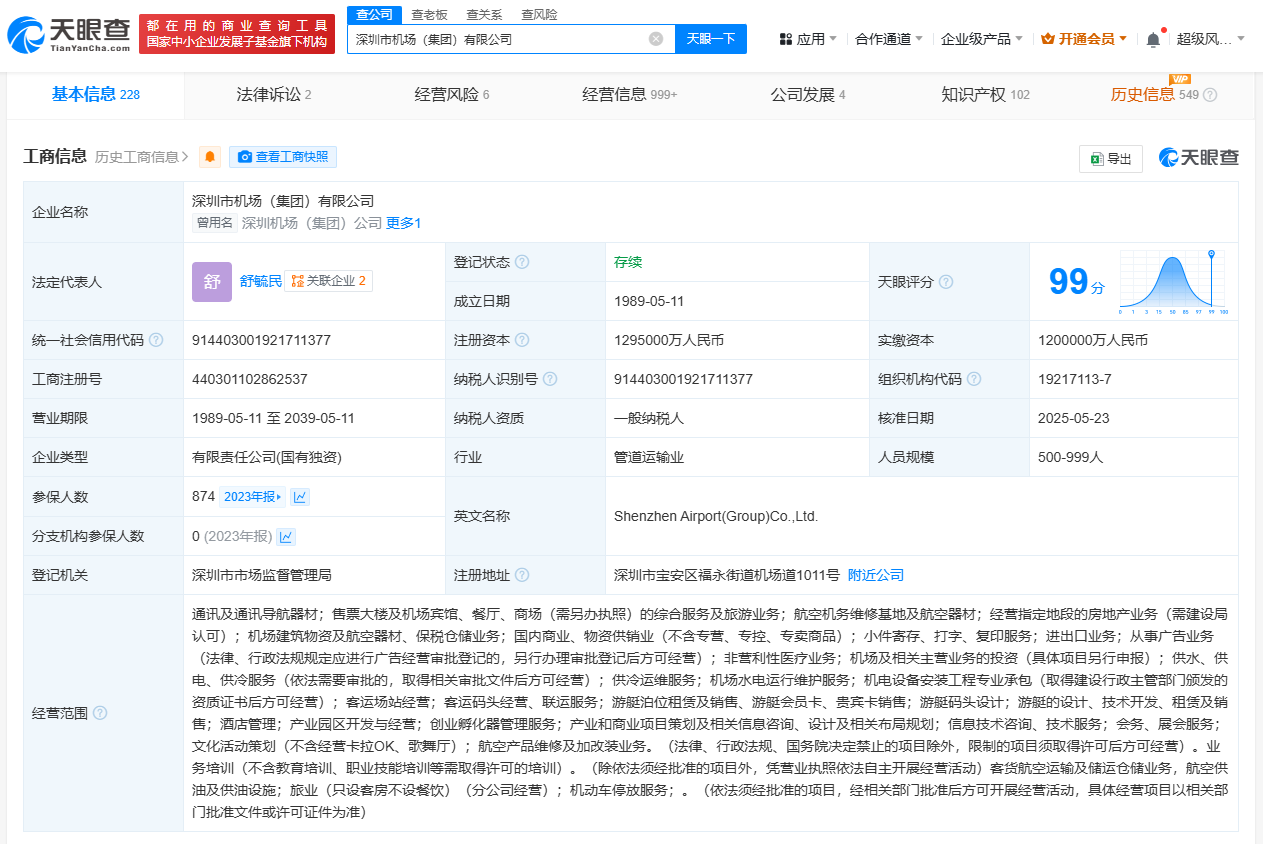Image resolution: width=1263 pixels, height=844 pixels.
Task: Click into the company search input field
Action: [495, 39]
